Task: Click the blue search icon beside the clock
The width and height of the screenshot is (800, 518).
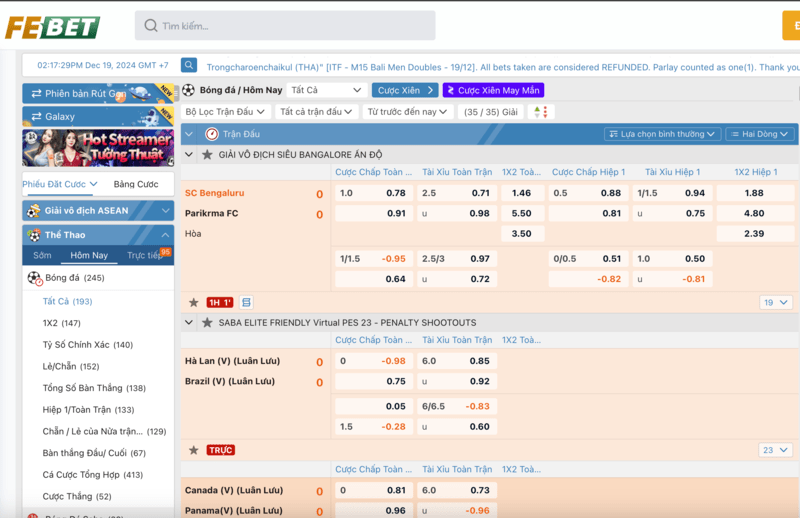Action: 189,66
